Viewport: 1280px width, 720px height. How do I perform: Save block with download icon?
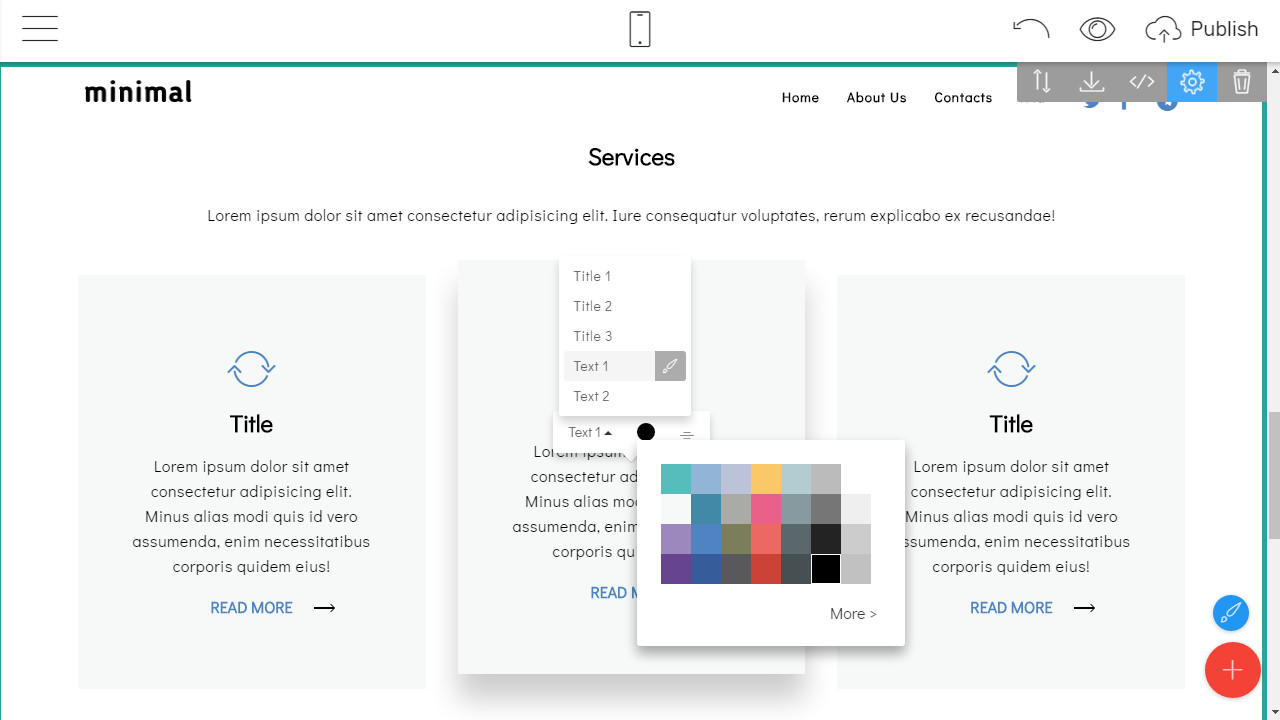1092,82
